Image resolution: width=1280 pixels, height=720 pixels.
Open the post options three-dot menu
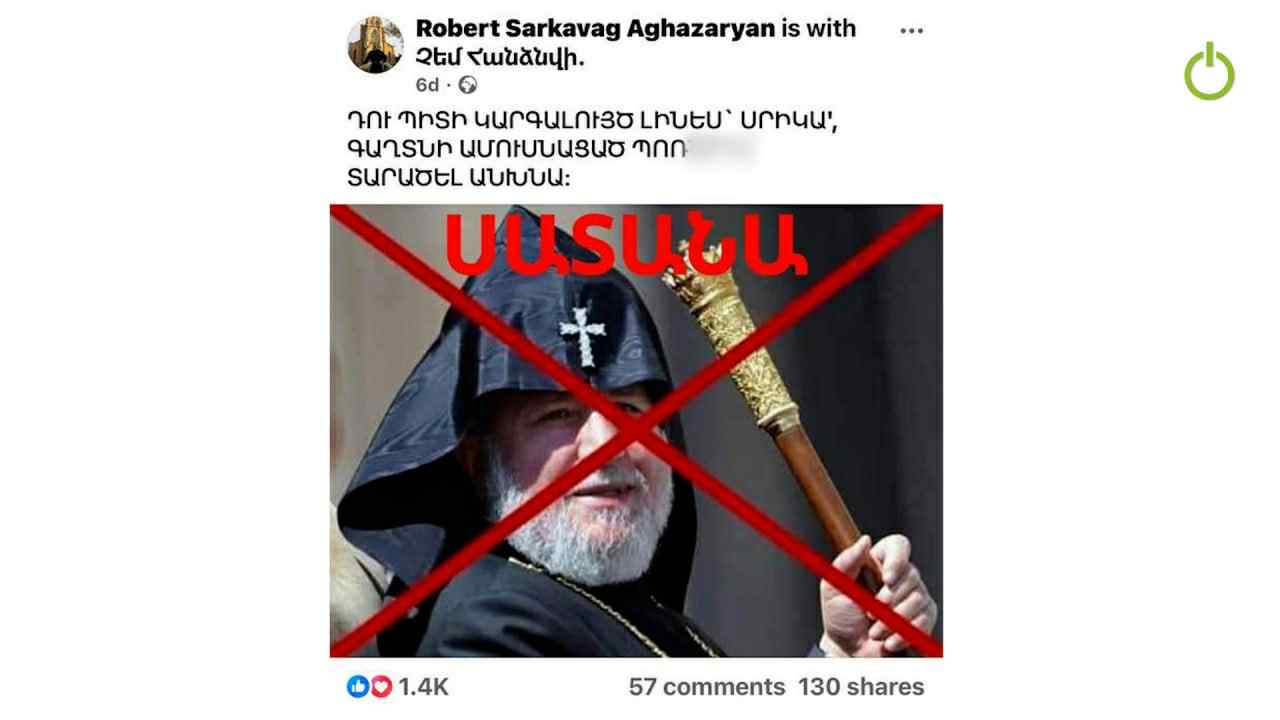911,31
